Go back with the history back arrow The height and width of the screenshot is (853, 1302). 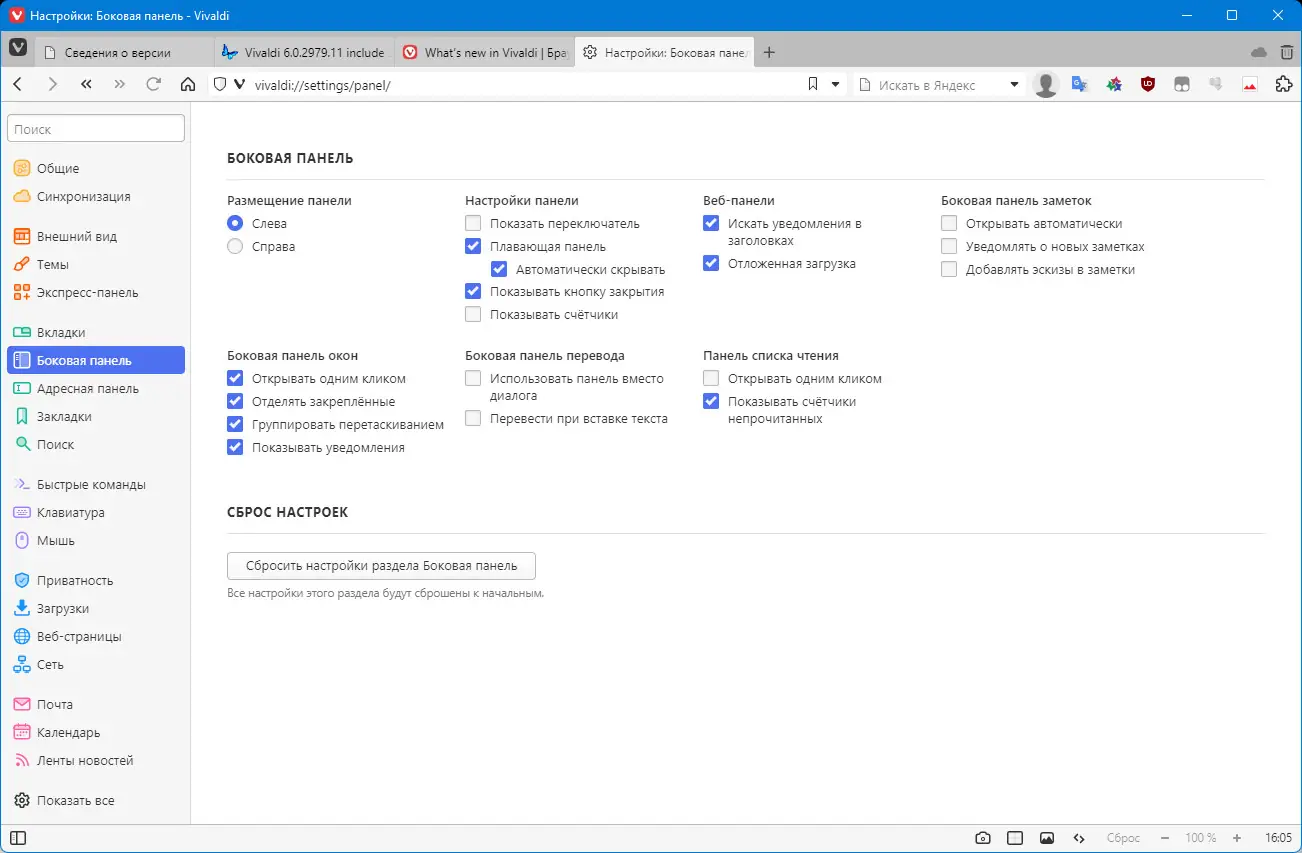pyautogui.click(x=18, y=85)
